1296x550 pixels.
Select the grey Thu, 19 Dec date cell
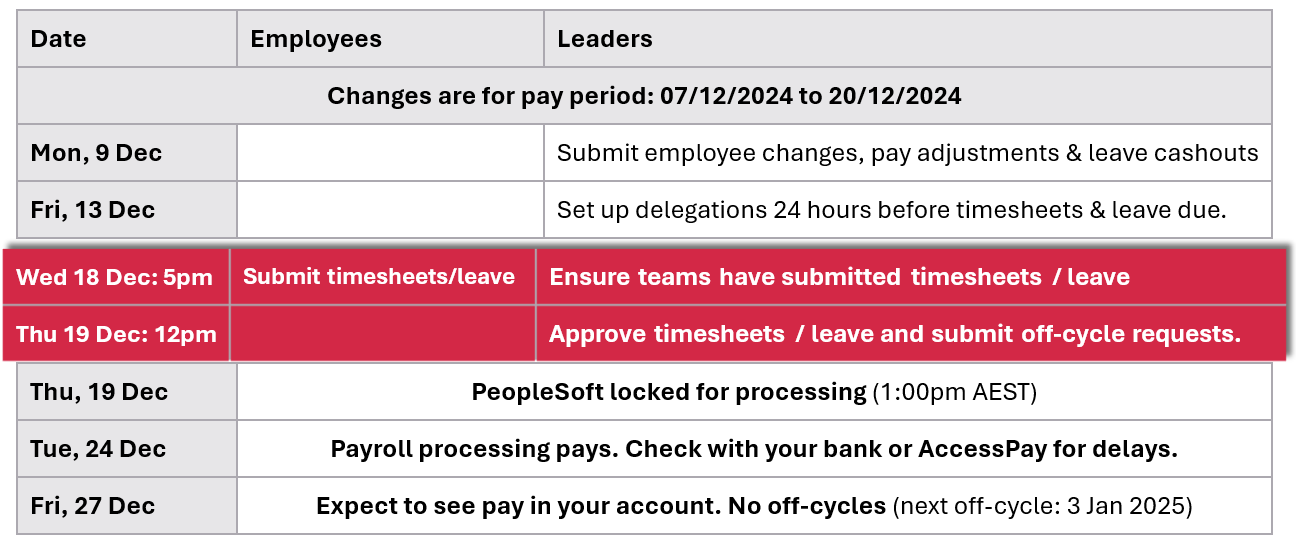tap(99, 391)
